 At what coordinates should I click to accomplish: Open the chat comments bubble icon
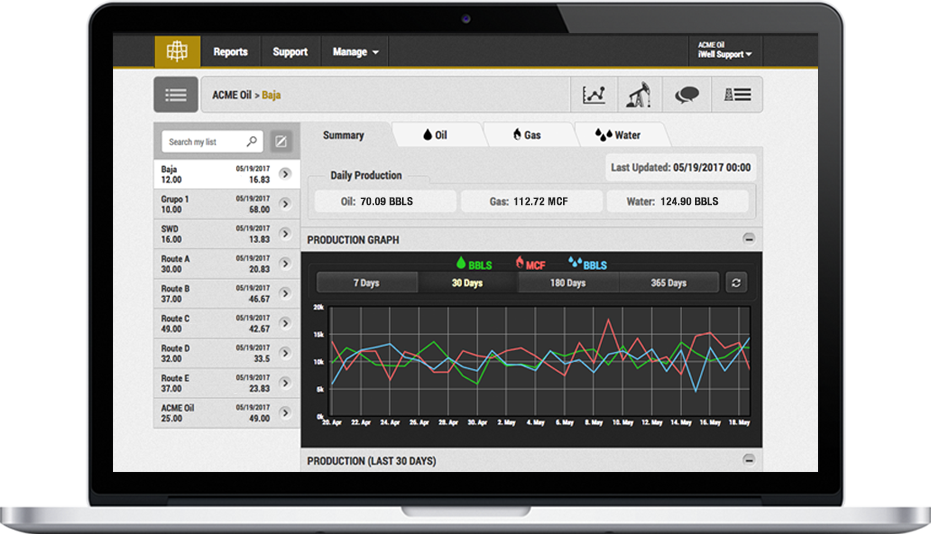pyautogui.click(x=686, y=95)
